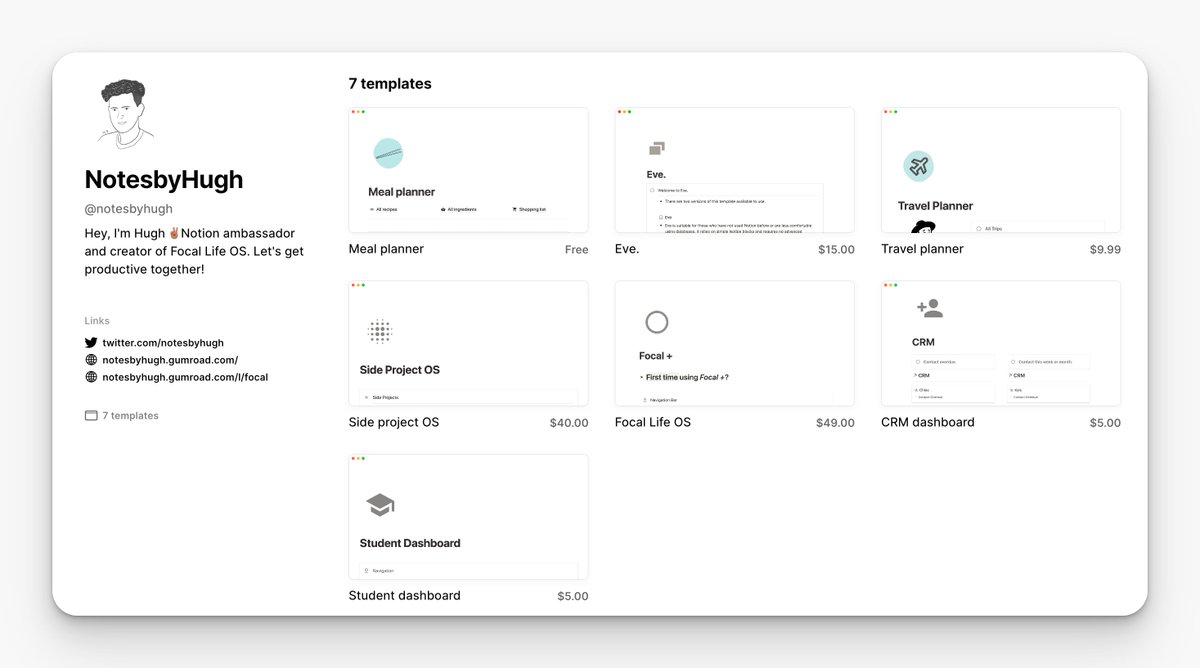Click 'All ingredients' in Meal planner preview

pyautogui.click(x=460, y=210)
